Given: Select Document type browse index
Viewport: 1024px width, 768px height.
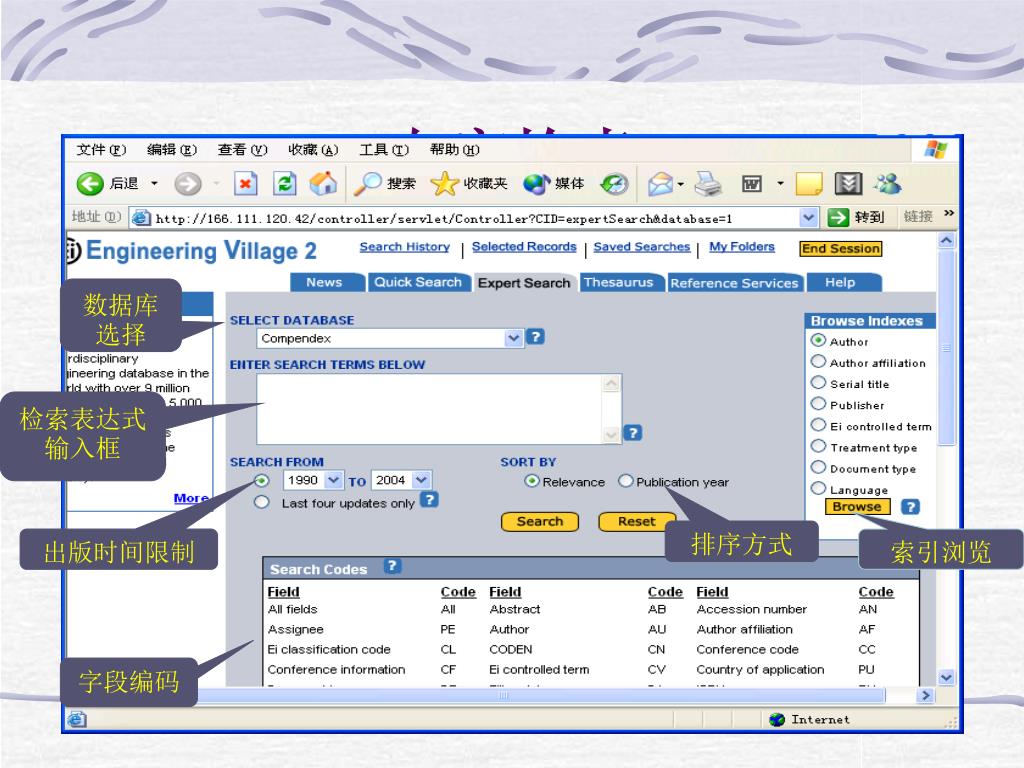Looking at the screenshot, I should pyautogui.click(x=818, y=467).
